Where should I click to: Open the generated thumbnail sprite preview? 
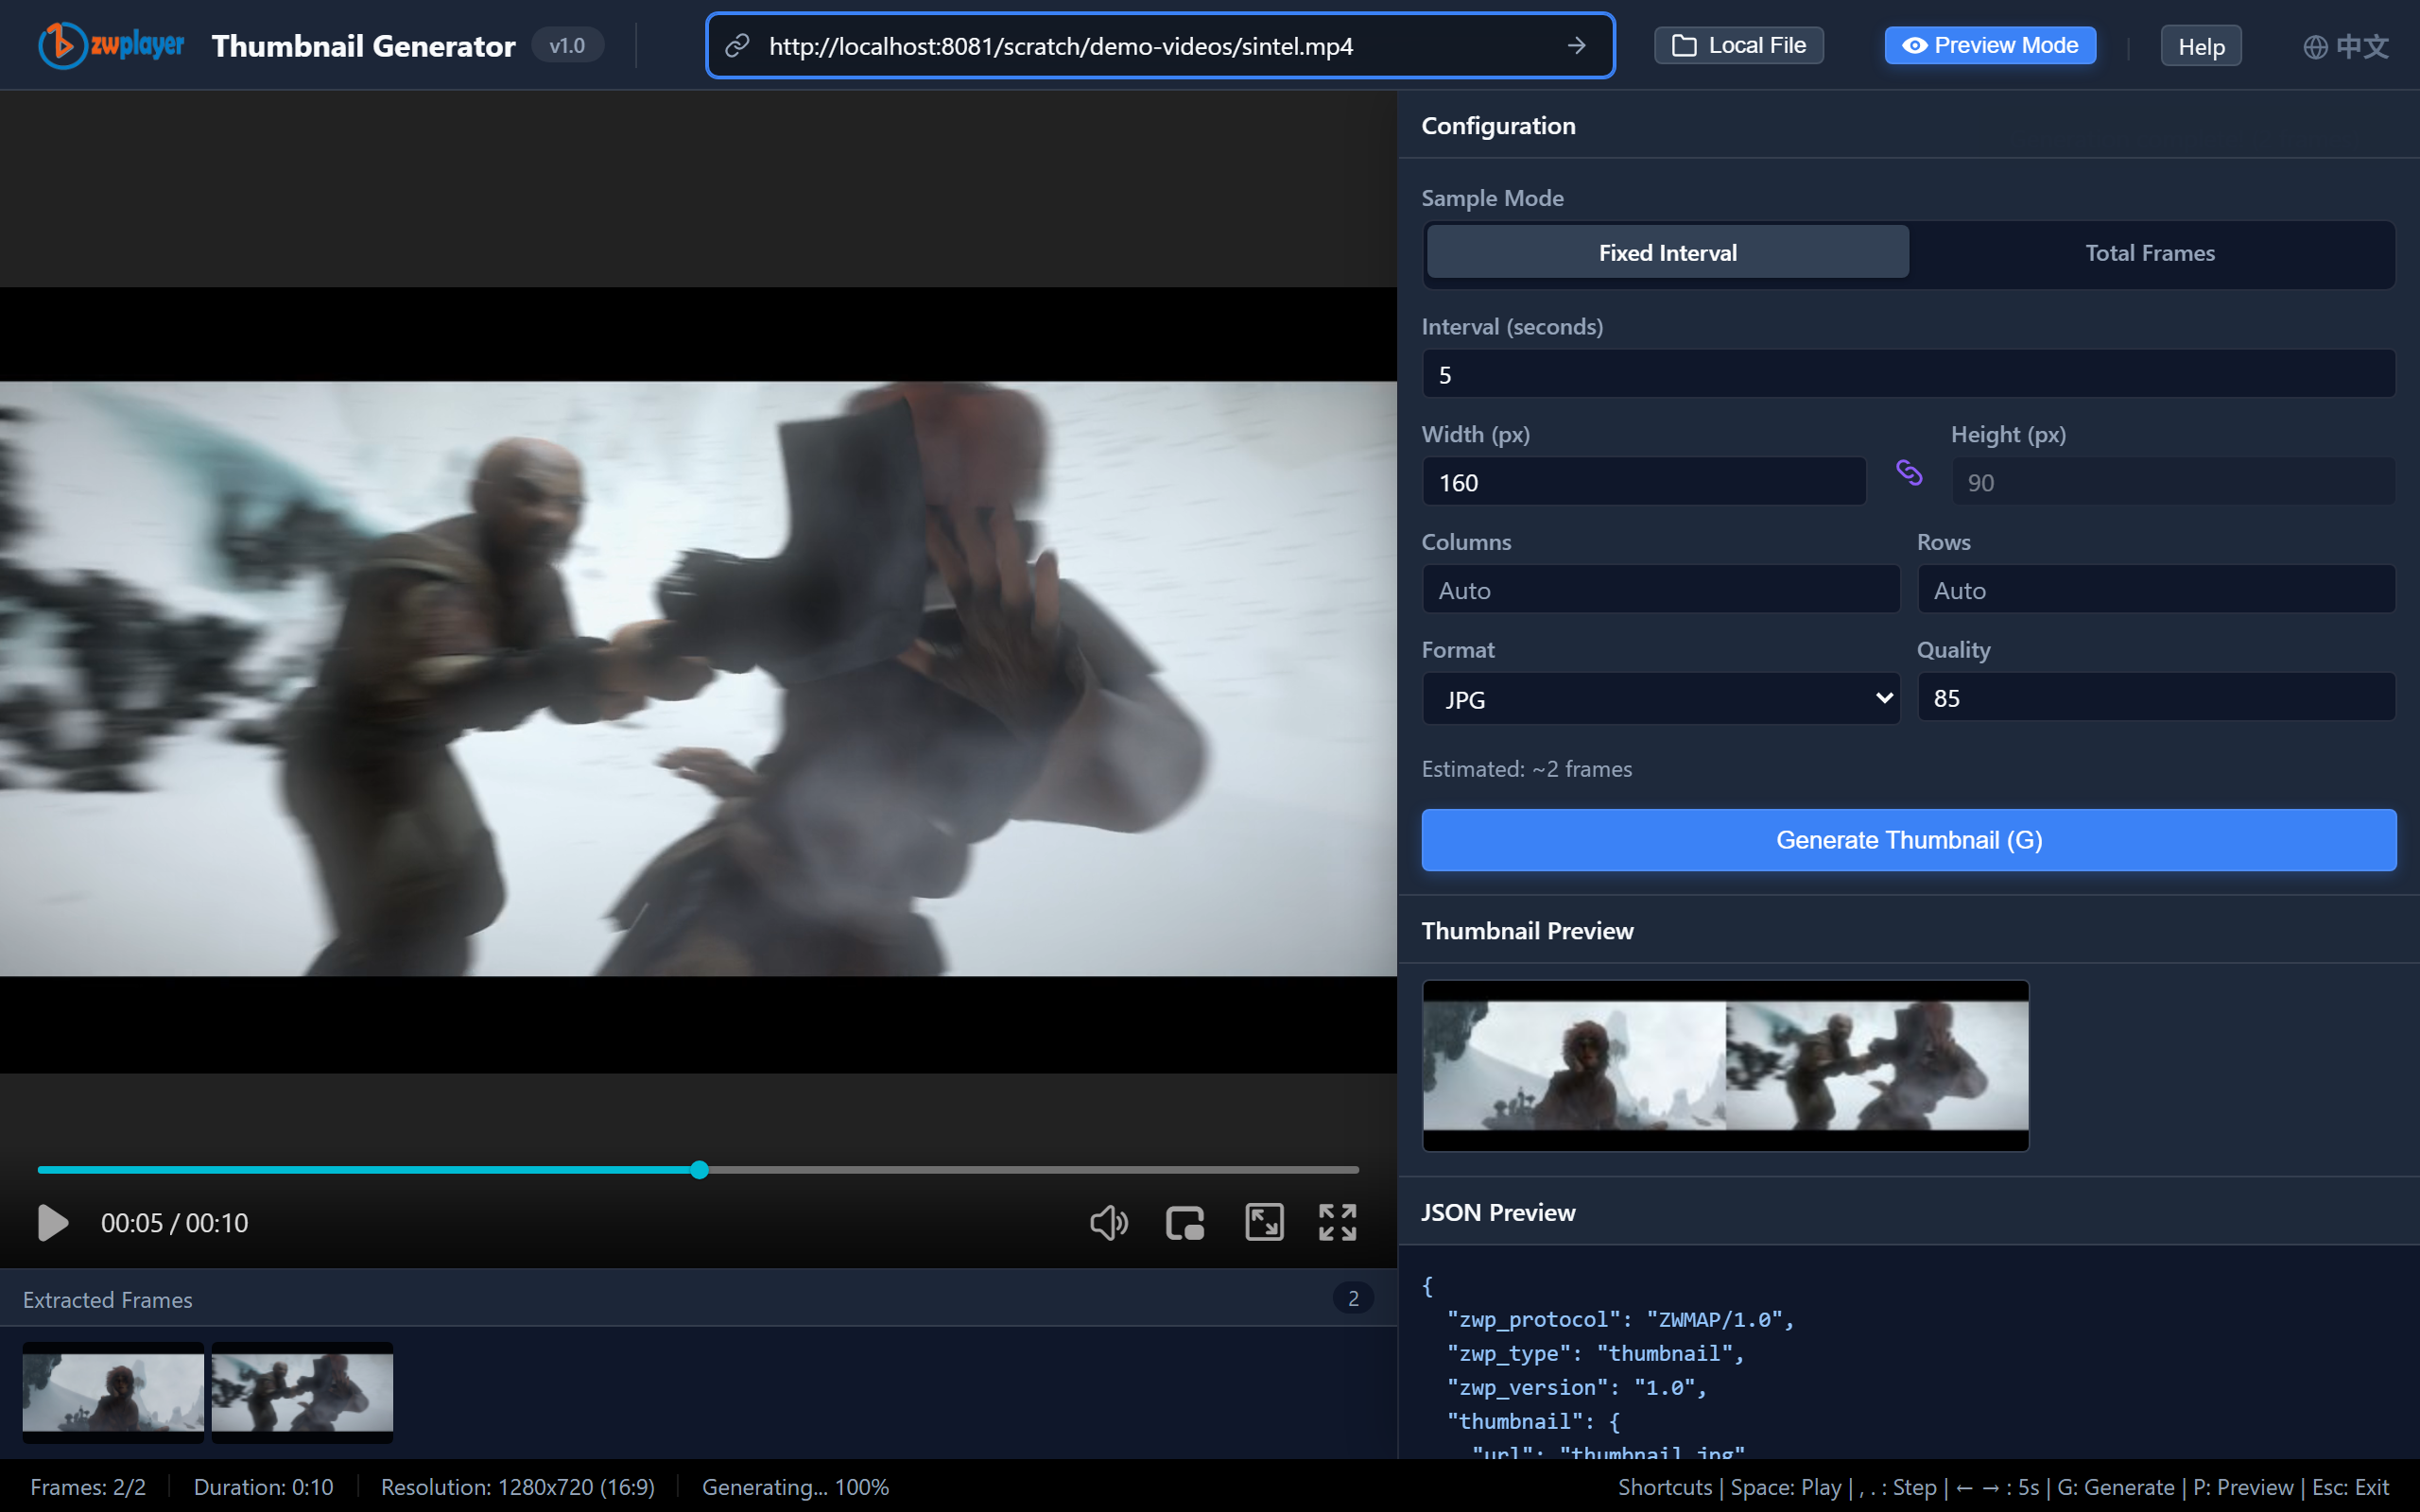pyautogui.click(x=1725, y=1065)
